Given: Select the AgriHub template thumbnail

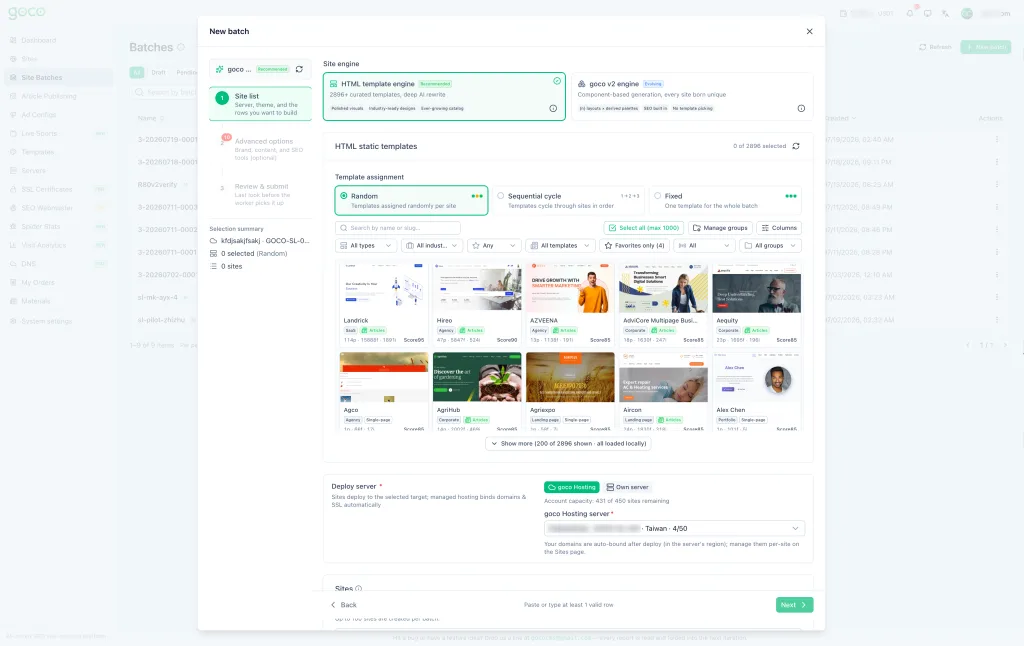Looking at the screenshot, I should 477,377.
